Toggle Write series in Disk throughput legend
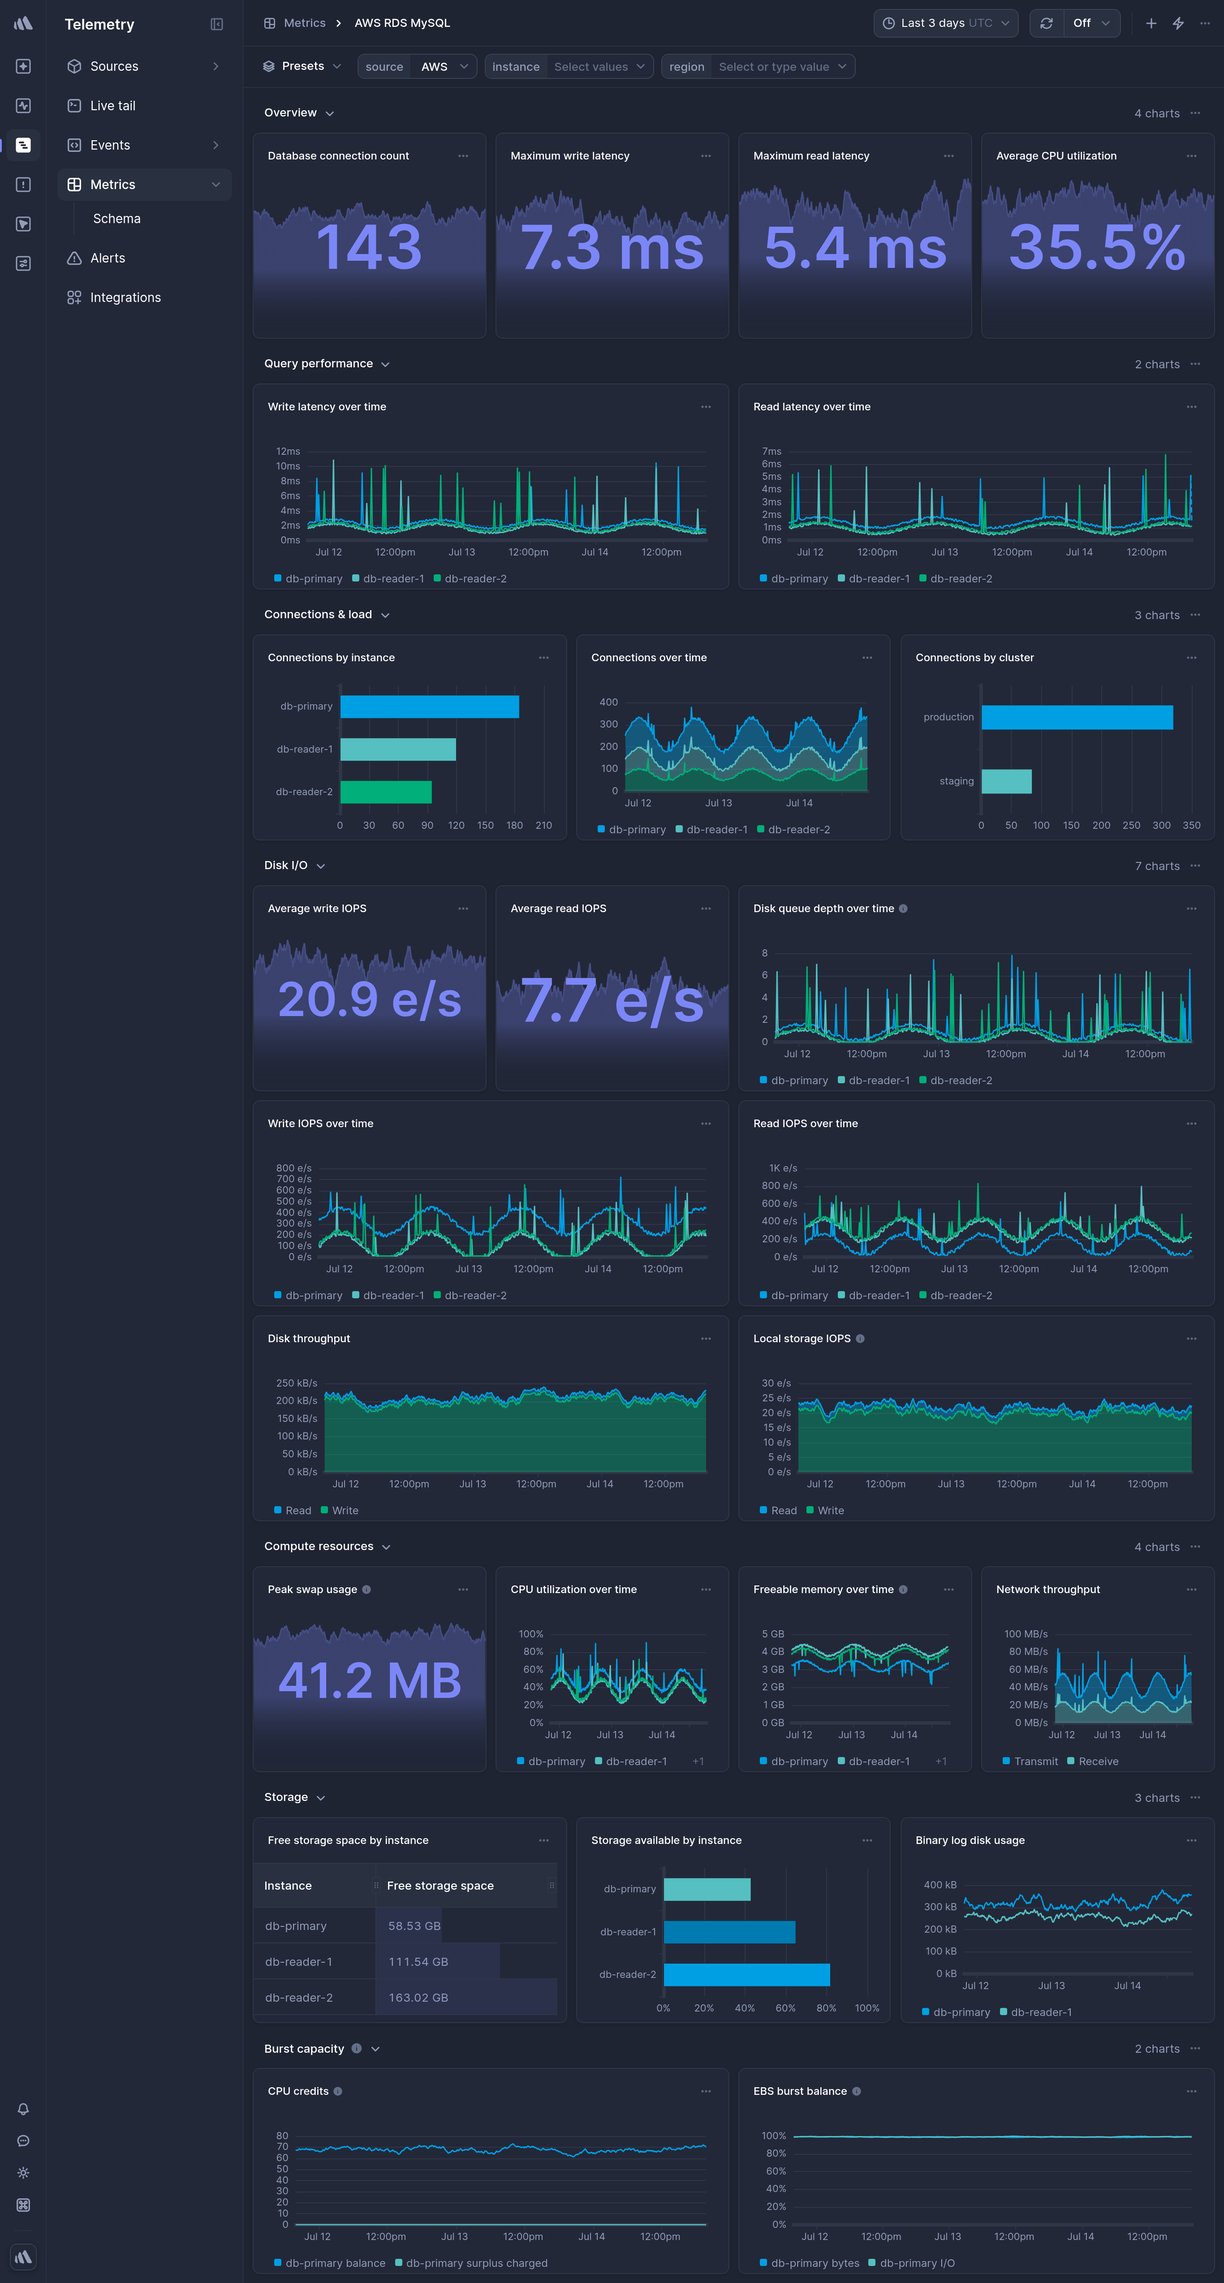This screenshot has width=1224, height=2283. (x=339, y=1511)
